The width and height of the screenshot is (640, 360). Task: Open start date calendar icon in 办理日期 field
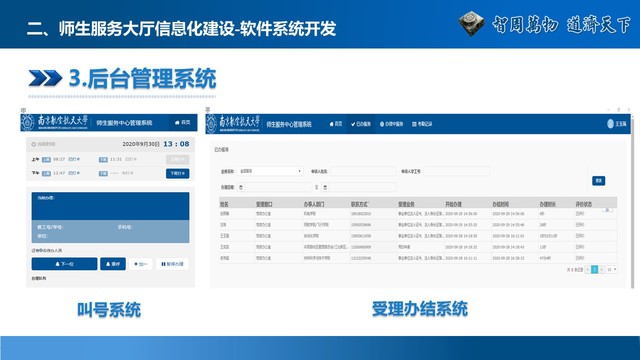(x=241, y=187)
